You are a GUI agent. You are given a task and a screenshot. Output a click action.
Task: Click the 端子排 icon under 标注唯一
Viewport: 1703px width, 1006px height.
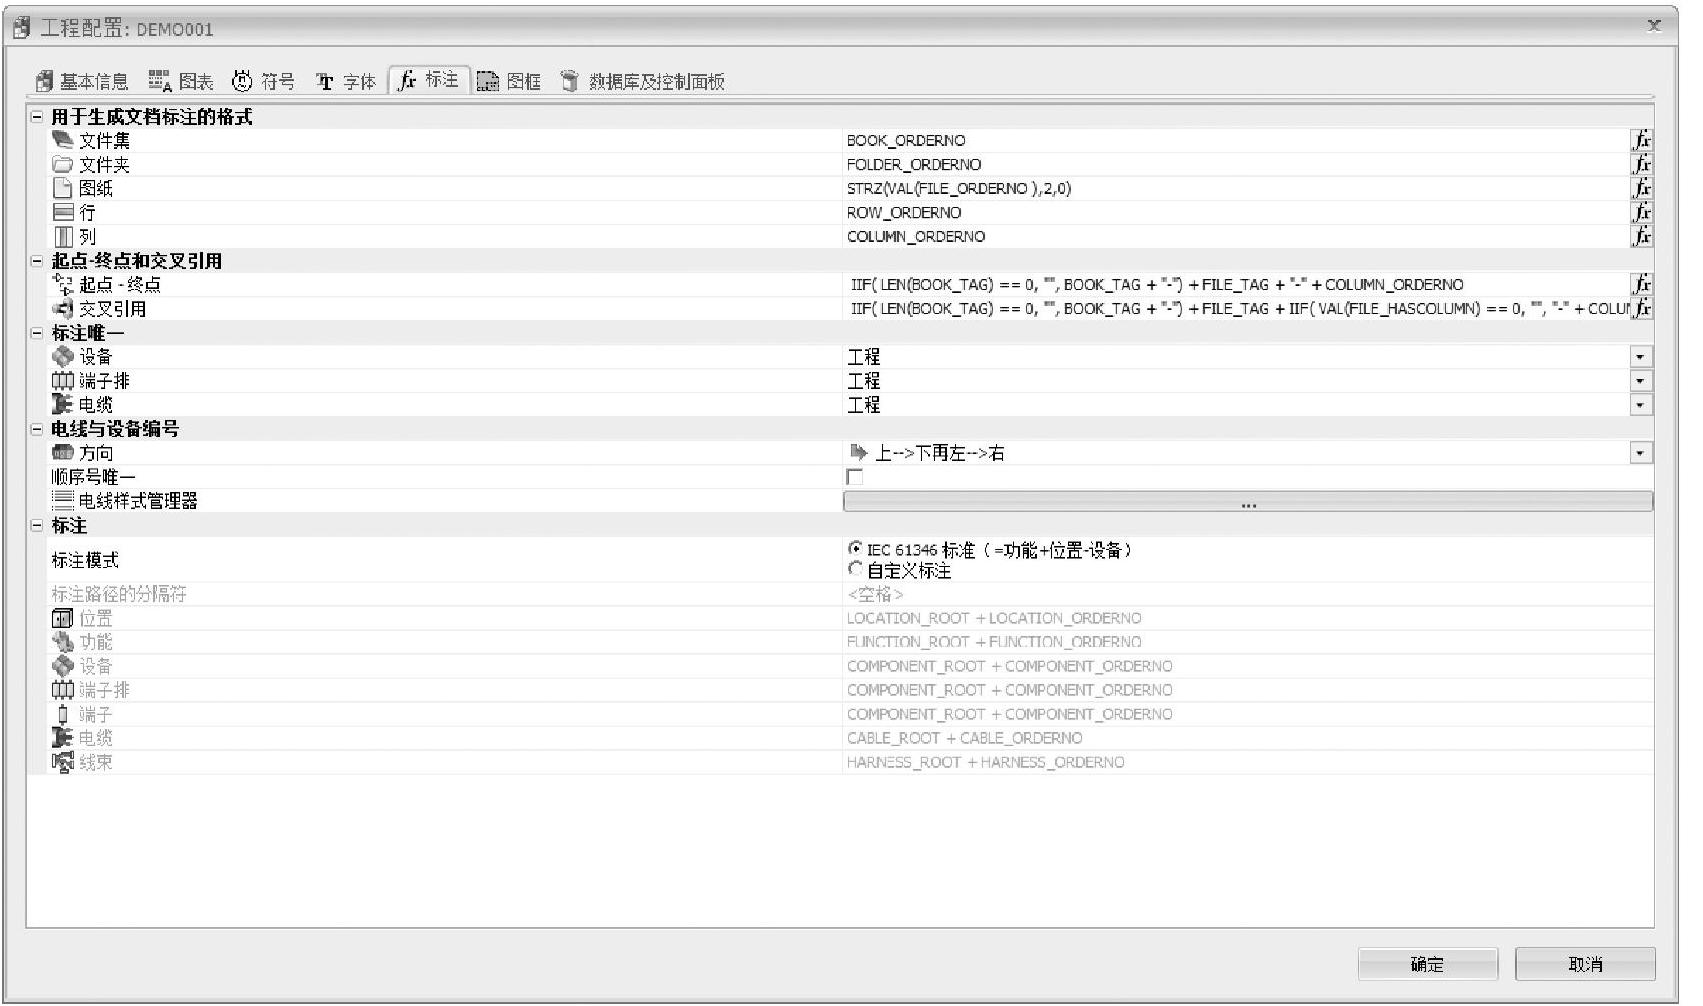(x=63, y=380)
